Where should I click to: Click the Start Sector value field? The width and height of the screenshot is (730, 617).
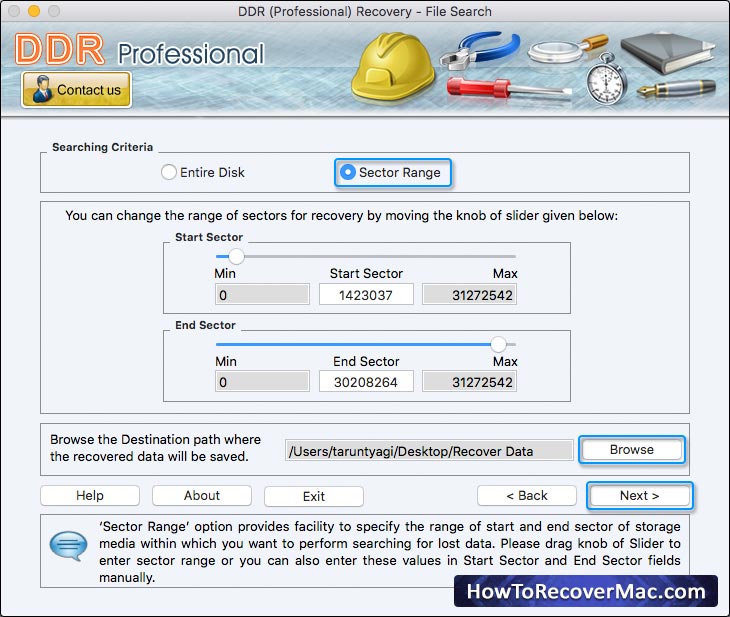[366, 295]
